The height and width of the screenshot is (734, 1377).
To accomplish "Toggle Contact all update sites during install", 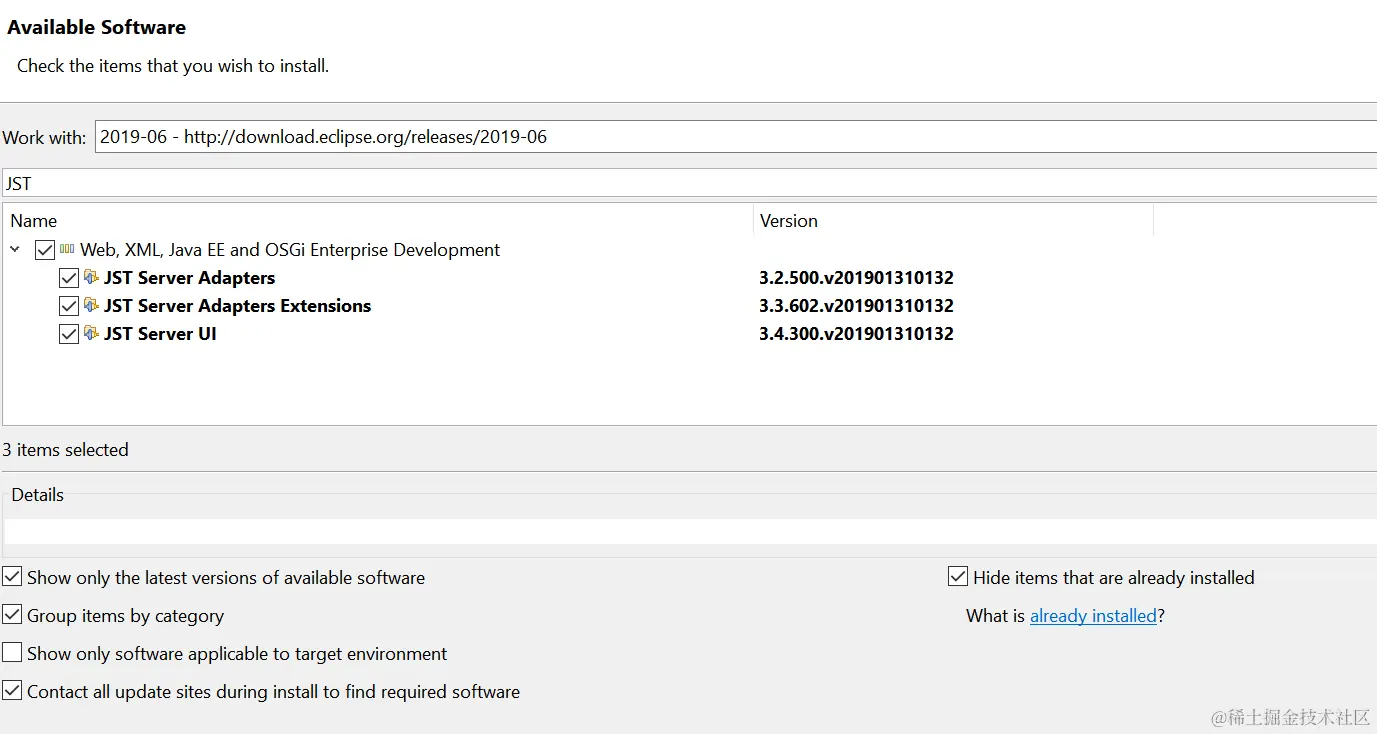I will (12, 691).
